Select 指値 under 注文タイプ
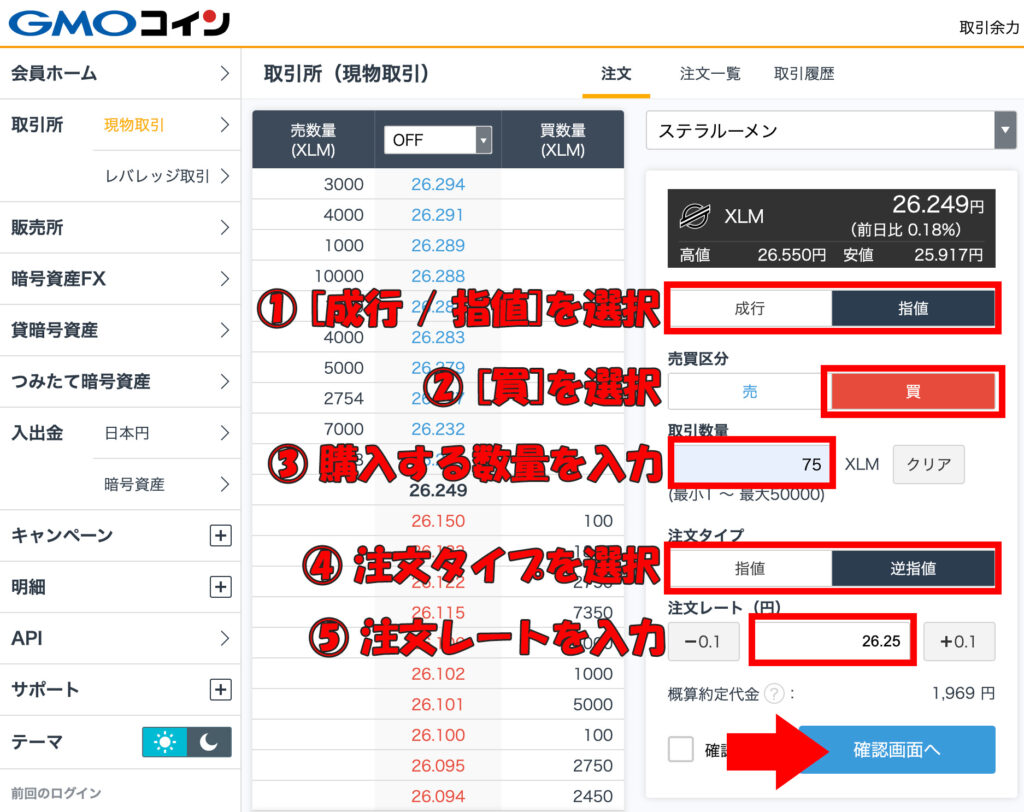The width and height of the screenshot is (1024, 812). (x=750, y=568)
